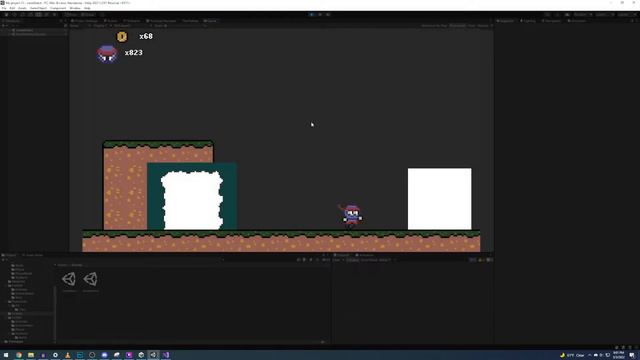Open the Unity editor taskbar icon
The image size is (640, 360).
pos(153,355)
